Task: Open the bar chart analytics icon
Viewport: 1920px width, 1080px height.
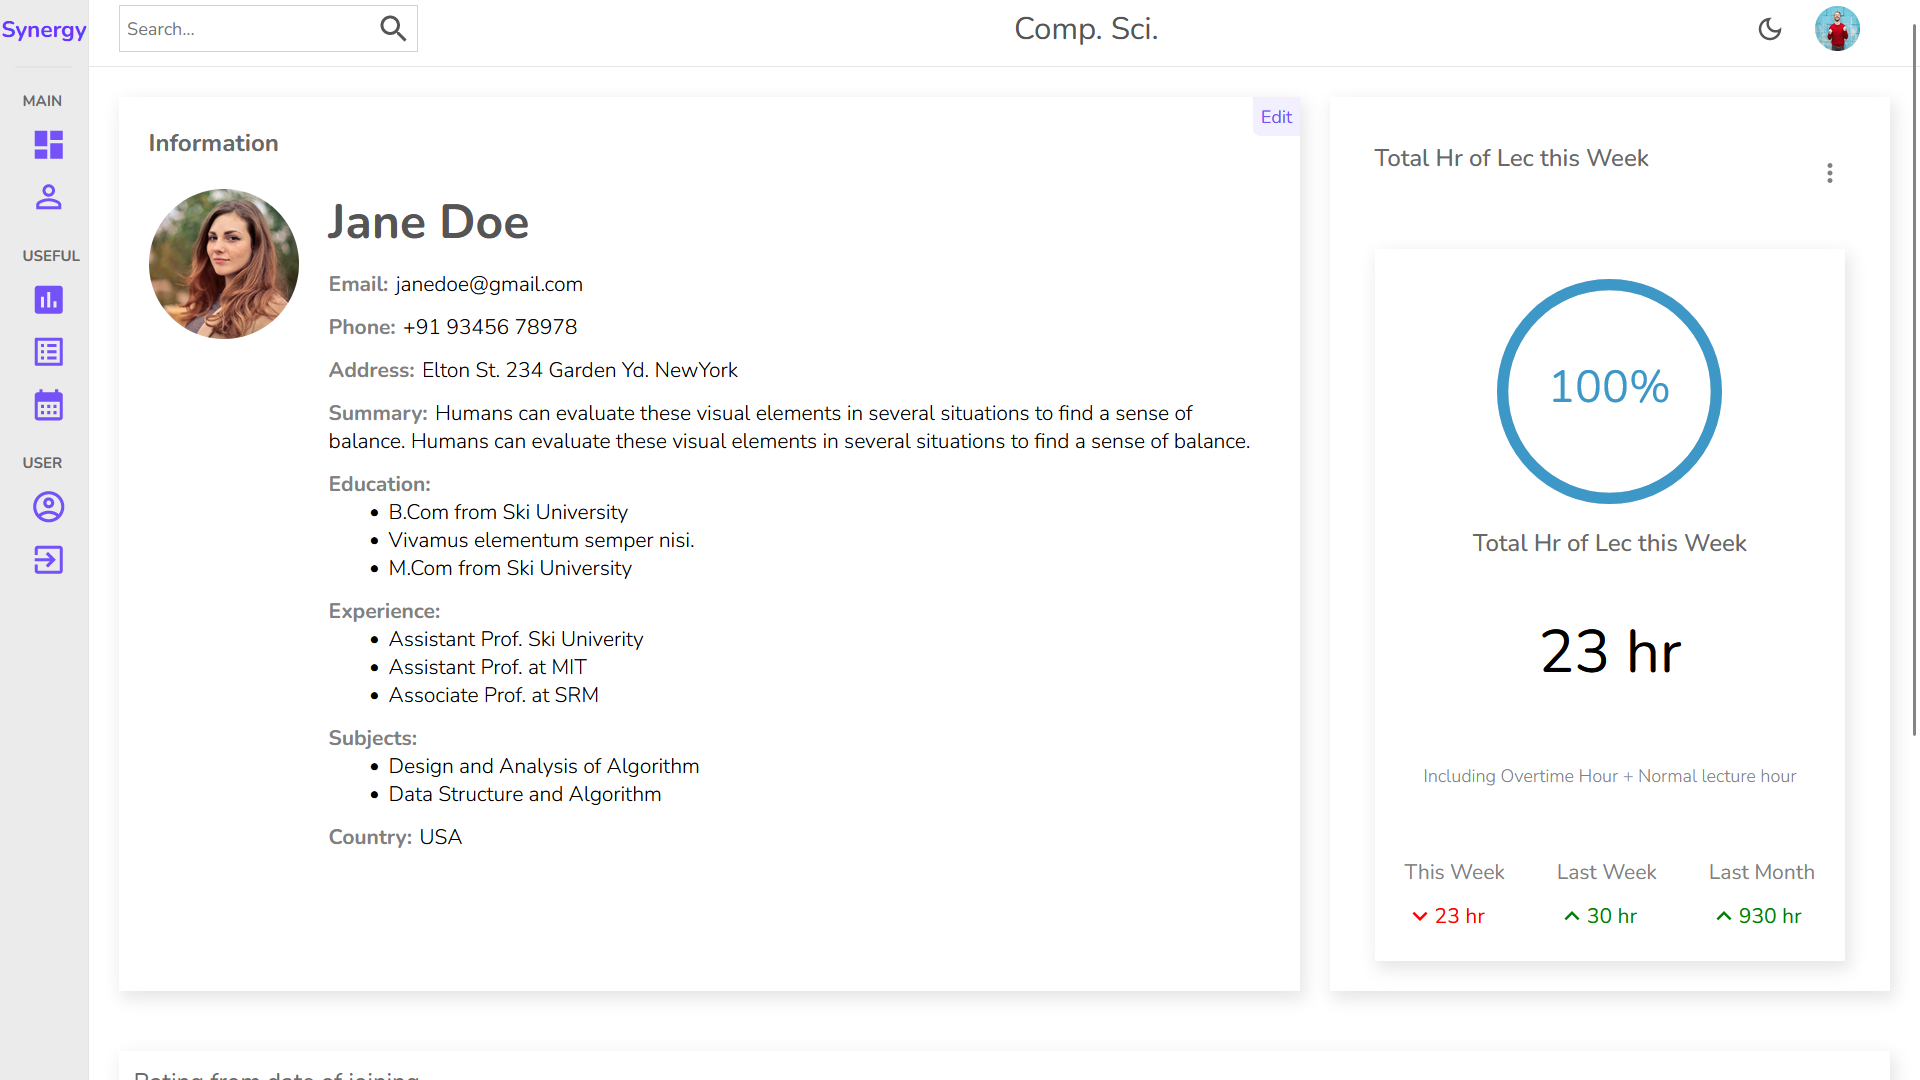Action: tap(48, 300)
